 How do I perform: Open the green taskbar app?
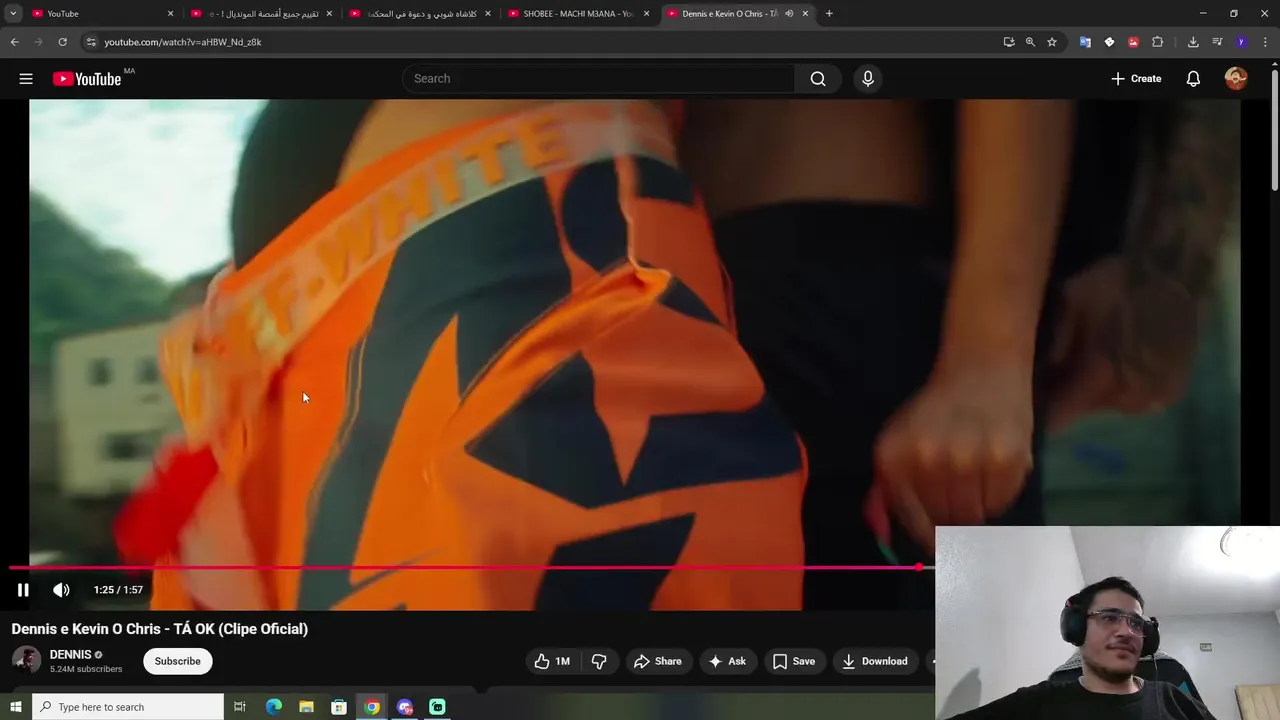click(x=437, y=707)
